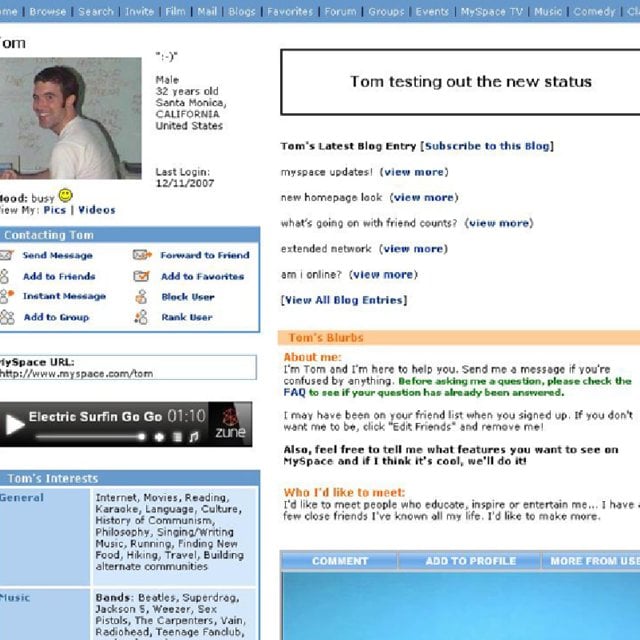
Task: Click the music note icon in player
Action: tap(194, 437)
